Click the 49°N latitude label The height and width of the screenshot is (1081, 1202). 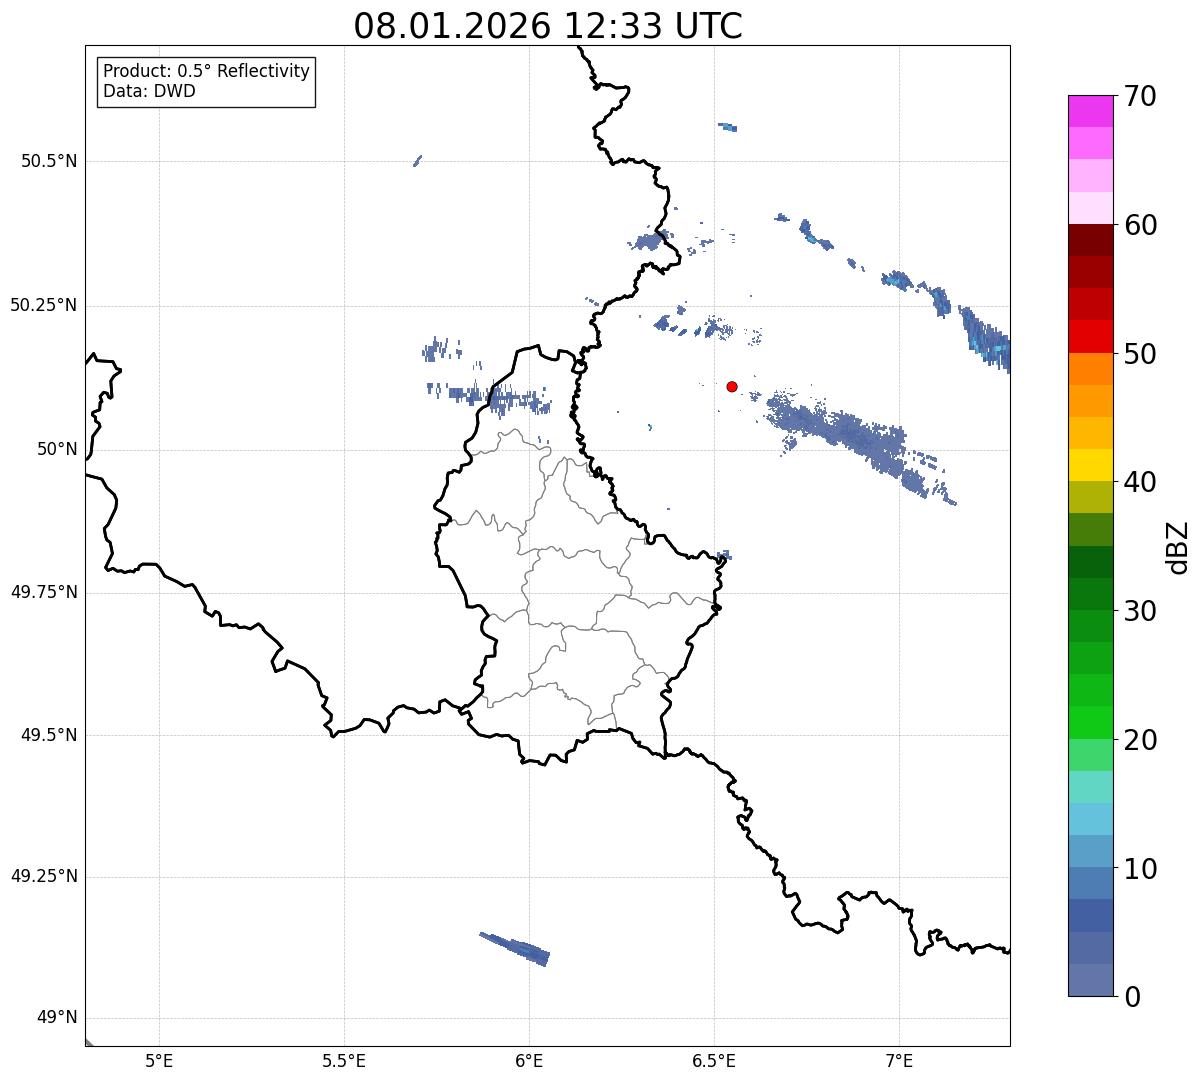click(57, 1018)
